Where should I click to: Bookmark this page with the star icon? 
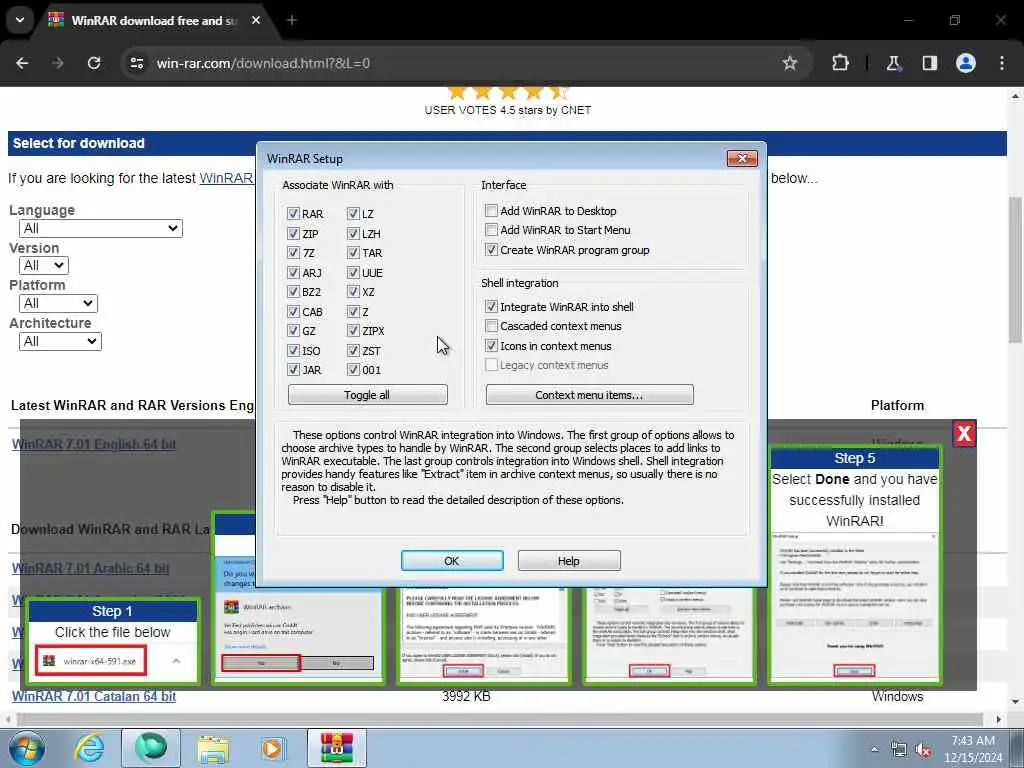pos(790,63)
